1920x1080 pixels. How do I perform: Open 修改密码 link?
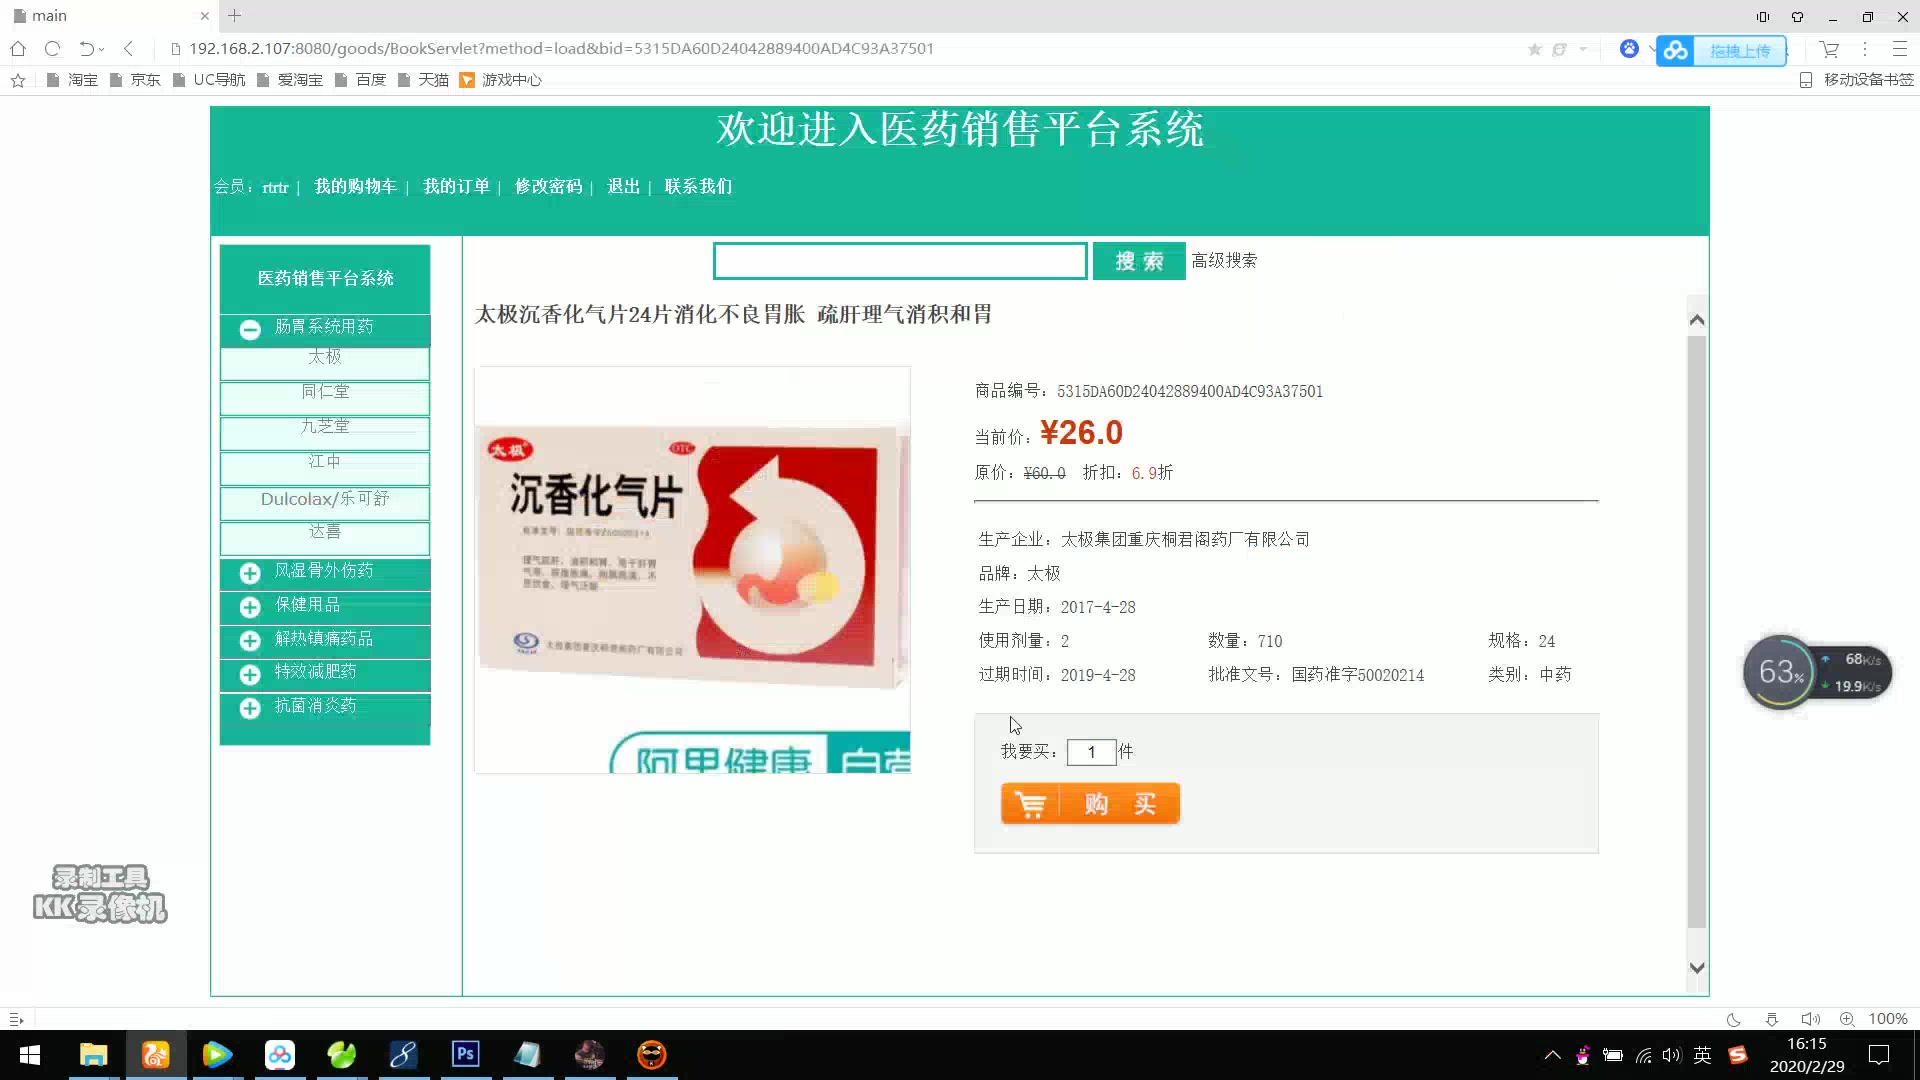tap(548, 186)
